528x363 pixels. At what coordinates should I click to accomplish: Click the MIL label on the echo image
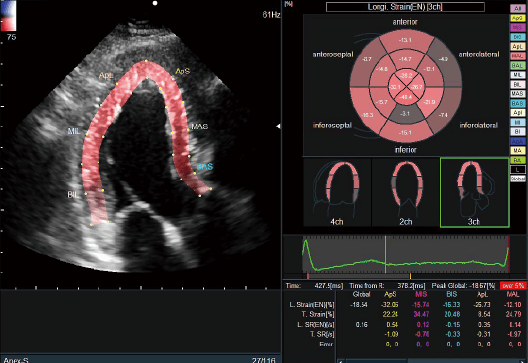click(74, 131)
